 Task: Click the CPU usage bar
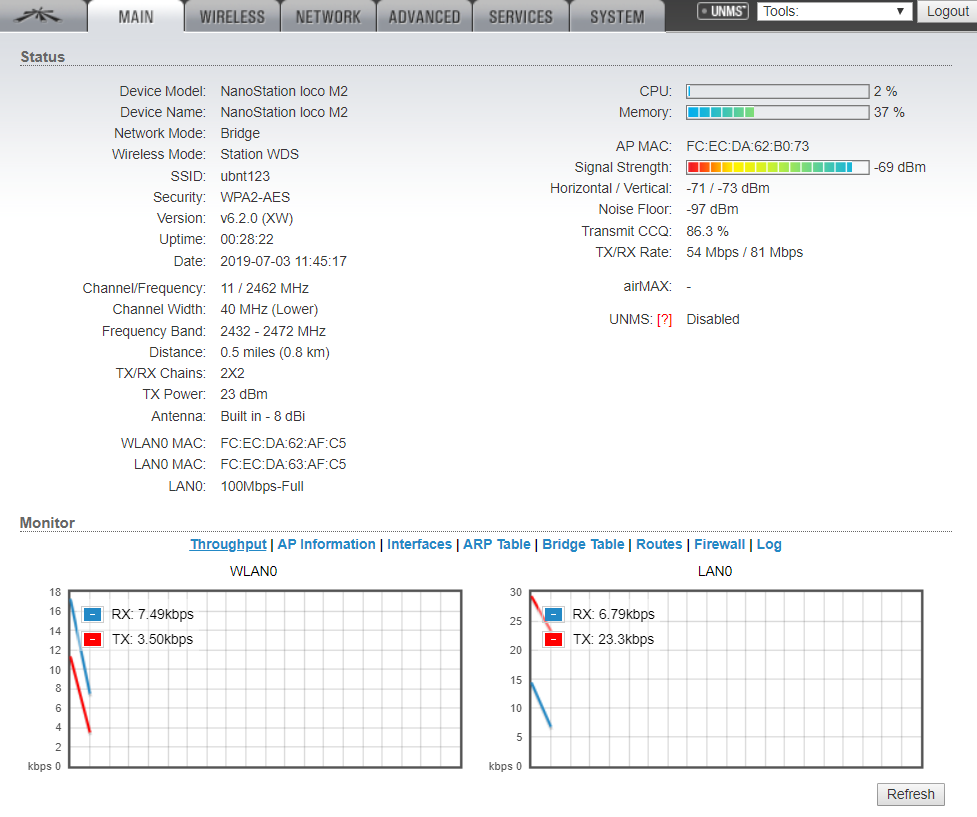pos(778,92)
